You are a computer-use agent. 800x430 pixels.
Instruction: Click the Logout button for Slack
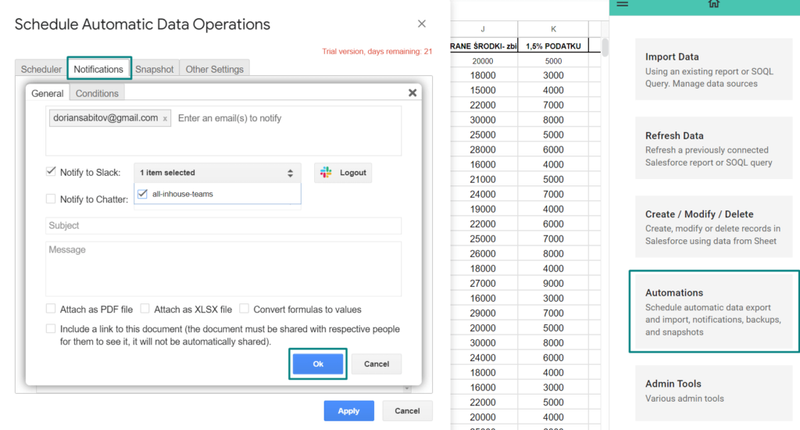(343, 172)
